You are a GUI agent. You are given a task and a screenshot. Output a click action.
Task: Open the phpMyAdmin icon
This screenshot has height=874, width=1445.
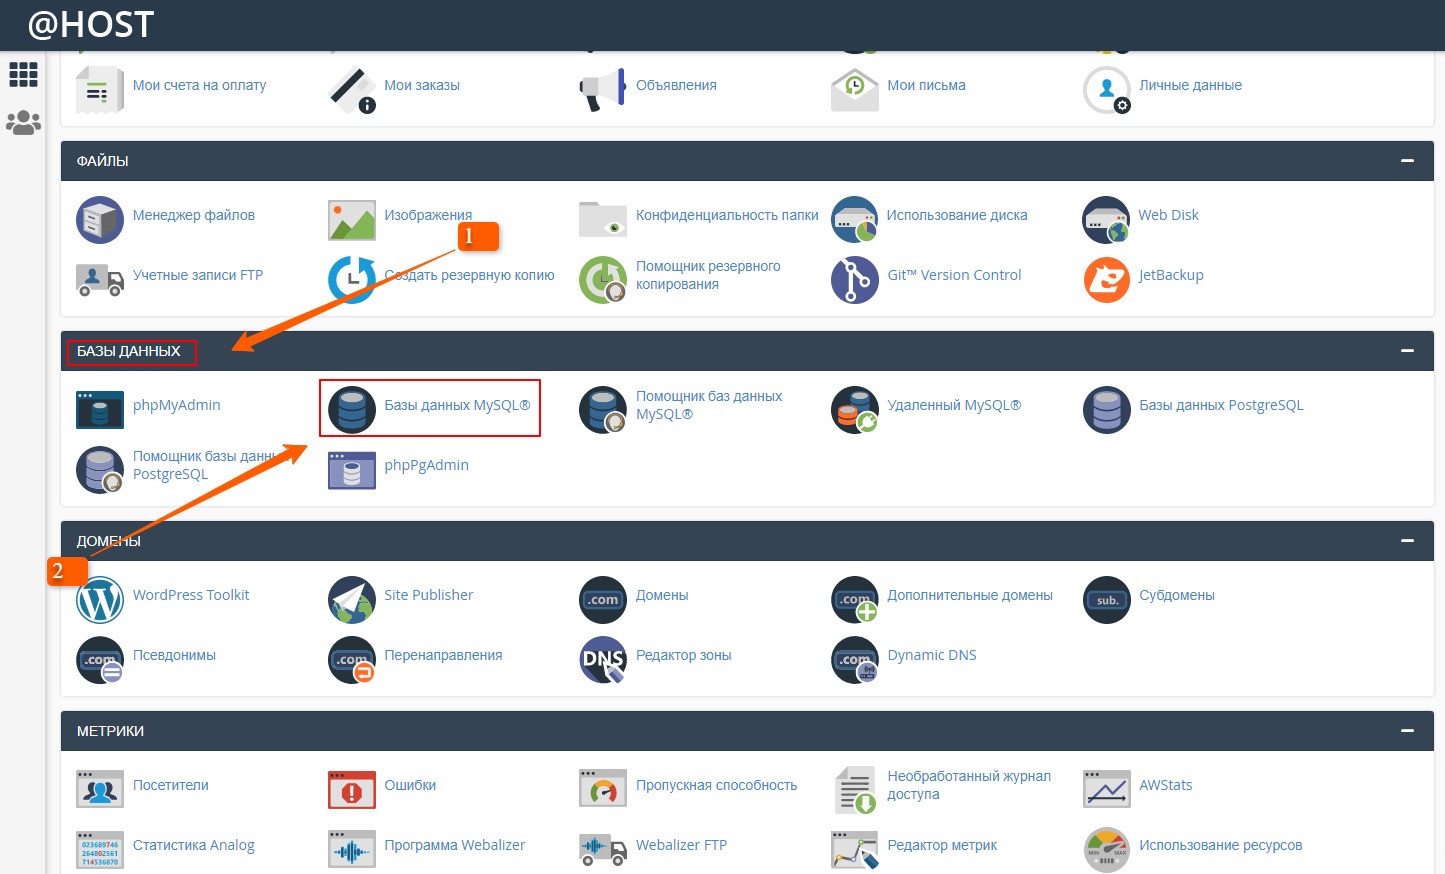[x=100, y=410]
